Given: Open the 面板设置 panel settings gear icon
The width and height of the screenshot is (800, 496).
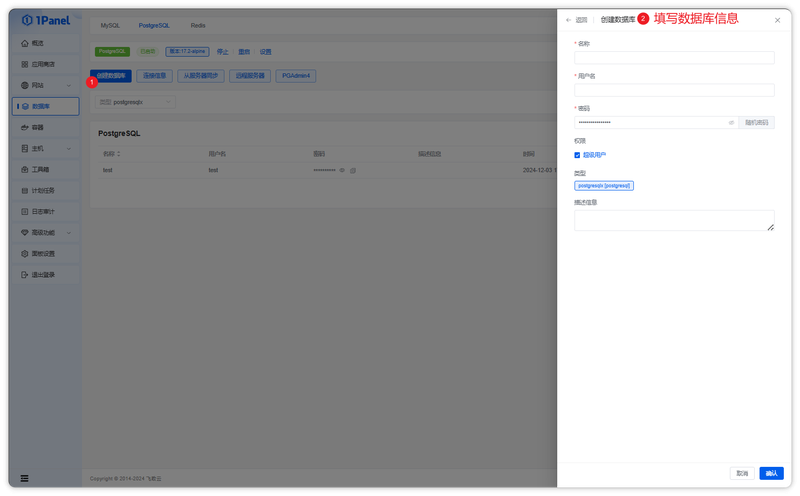Looking at the screenshot, I should [24, 254].
